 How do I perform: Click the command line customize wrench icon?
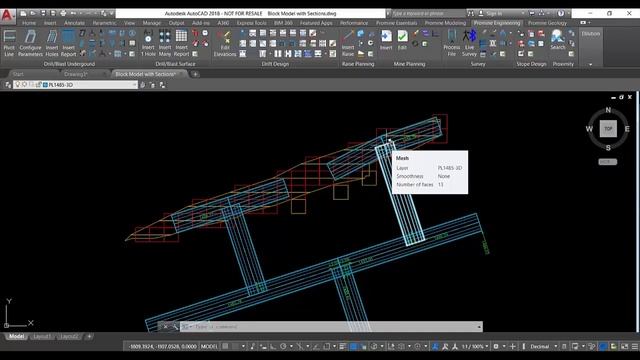[175, 327]
